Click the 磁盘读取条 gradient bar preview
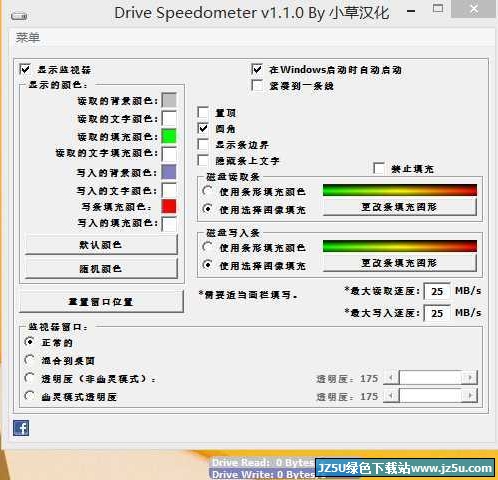Screen dimensions: 498x480 tap(400, 190)
